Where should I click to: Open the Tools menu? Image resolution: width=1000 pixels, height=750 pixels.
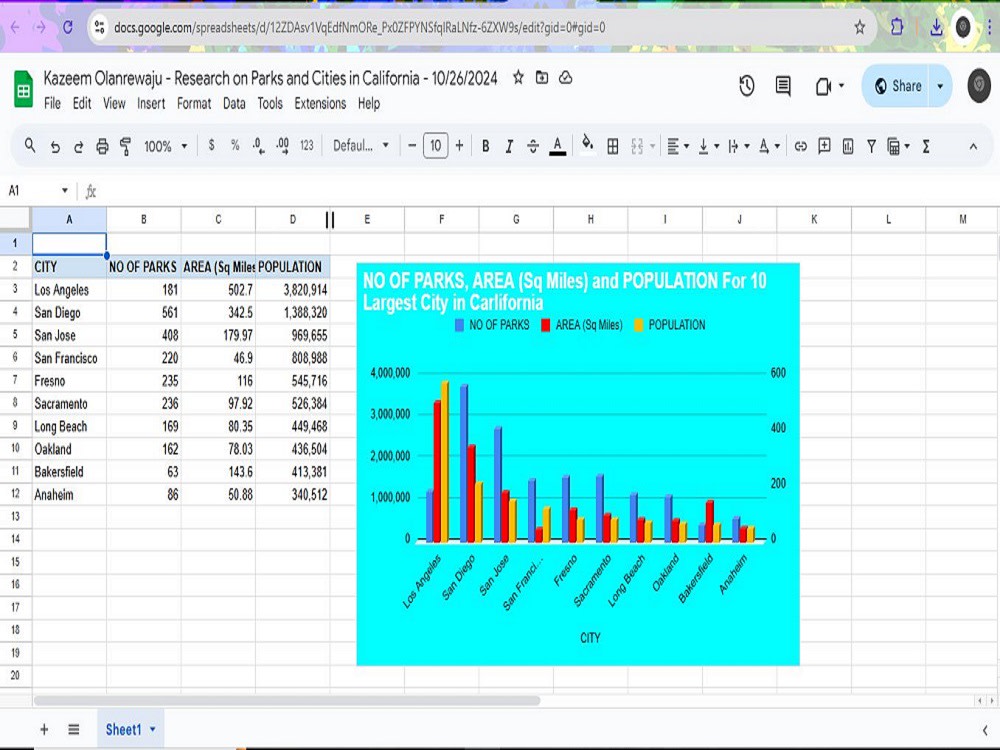pos(270,103)
